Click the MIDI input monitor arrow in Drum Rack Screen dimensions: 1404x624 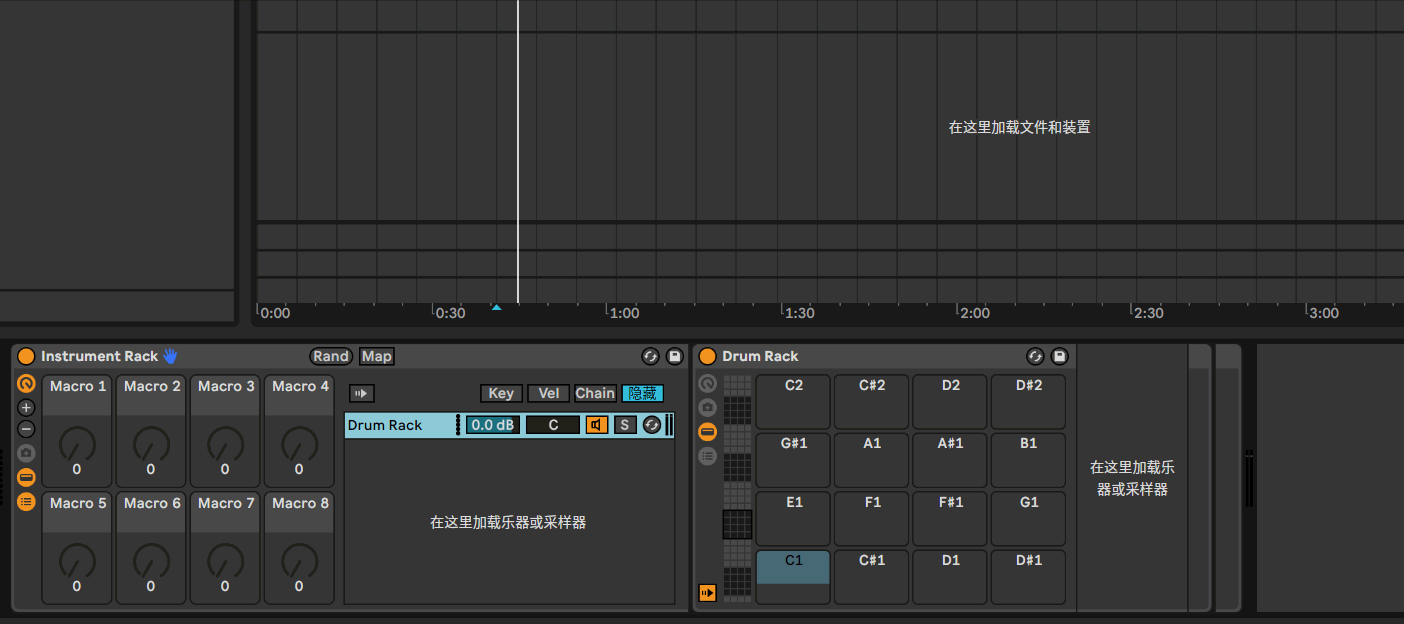coord(708,592)
